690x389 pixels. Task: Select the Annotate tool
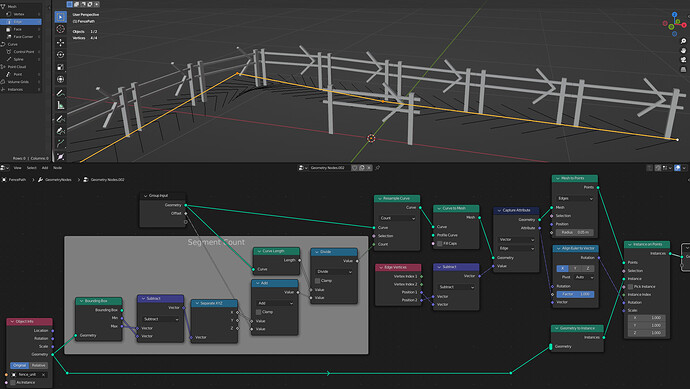(x=60, y=93)
